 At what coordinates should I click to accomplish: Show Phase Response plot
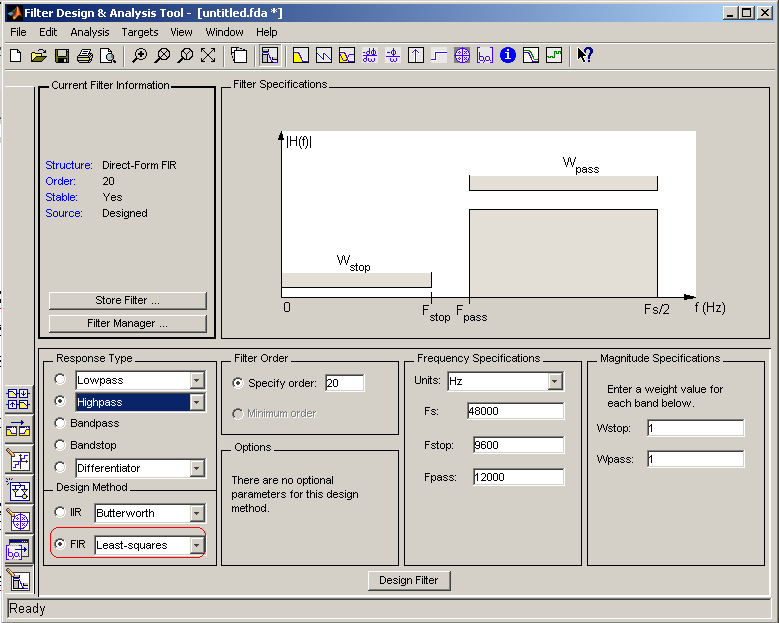[x=323, y=56]
